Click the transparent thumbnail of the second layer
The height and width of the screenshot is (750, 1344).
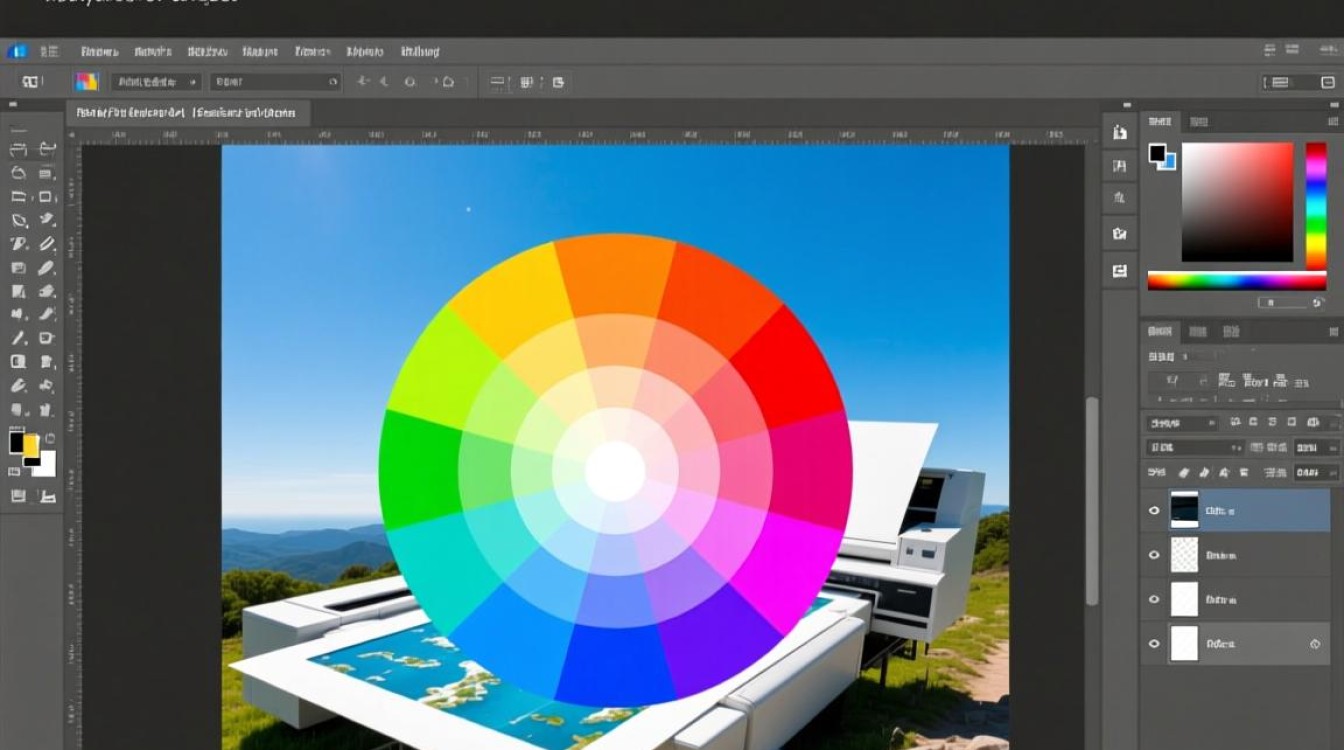(x=1184, y=555)
